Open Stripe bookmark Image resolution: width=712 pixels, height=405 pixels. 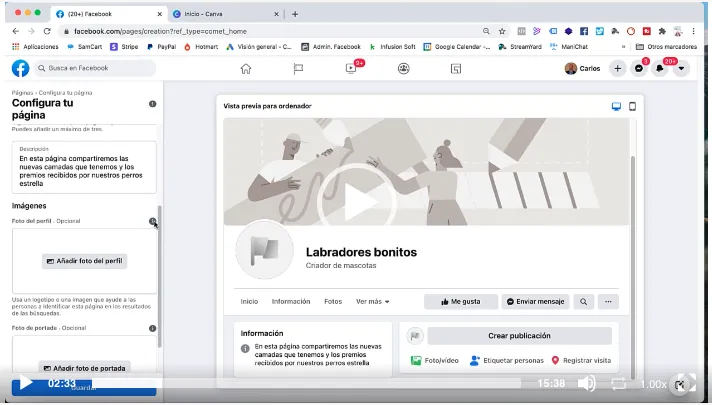pyautogui.click(x=124, y=47)
